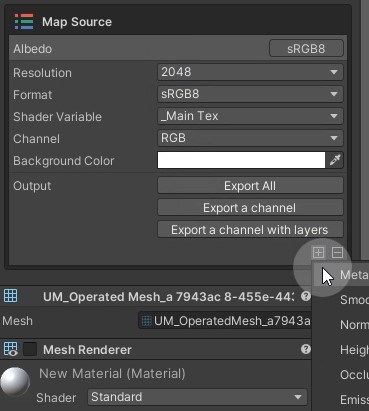Click the mesh asset icon in Mesh field
This screenshot has width=369, height=411.
(147, 321)
